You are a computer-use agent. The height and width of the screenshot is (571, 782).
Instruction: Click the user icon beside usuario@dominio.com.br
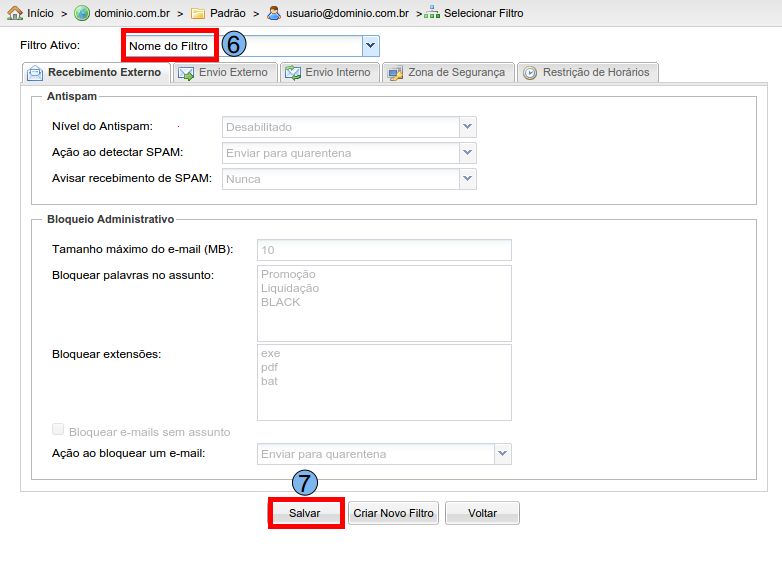coord(273,13)
